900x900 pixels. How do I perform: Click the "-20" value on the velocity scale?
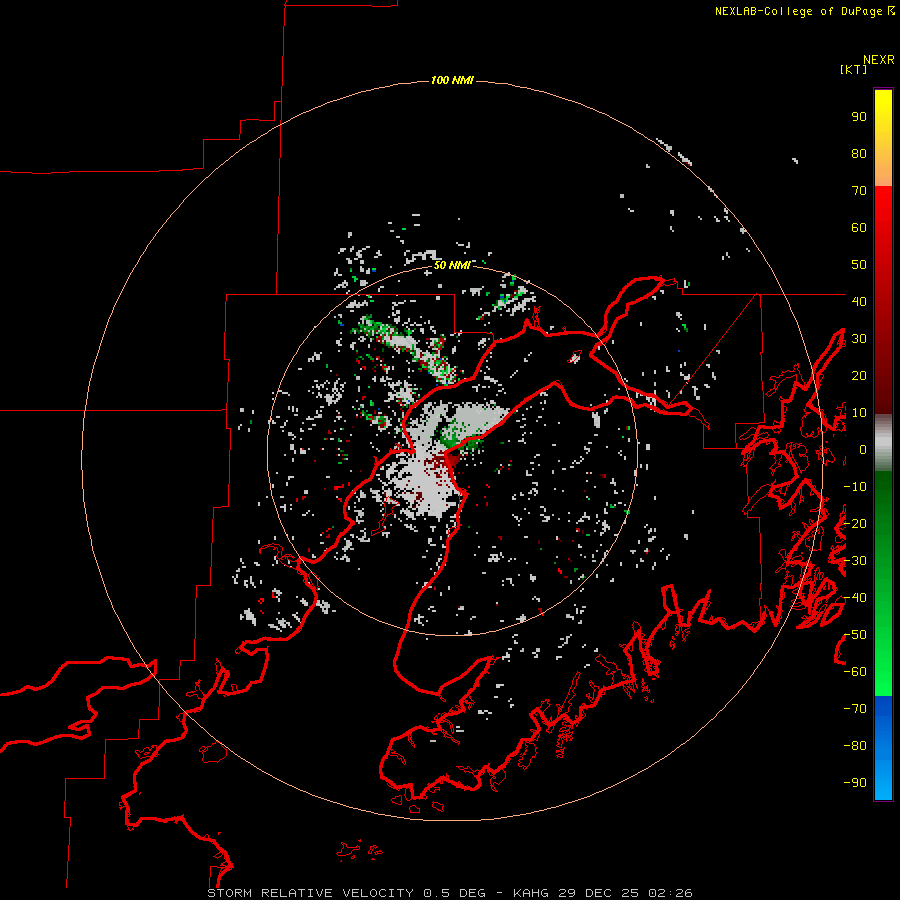pyautogui.click(x=855, y=523)
